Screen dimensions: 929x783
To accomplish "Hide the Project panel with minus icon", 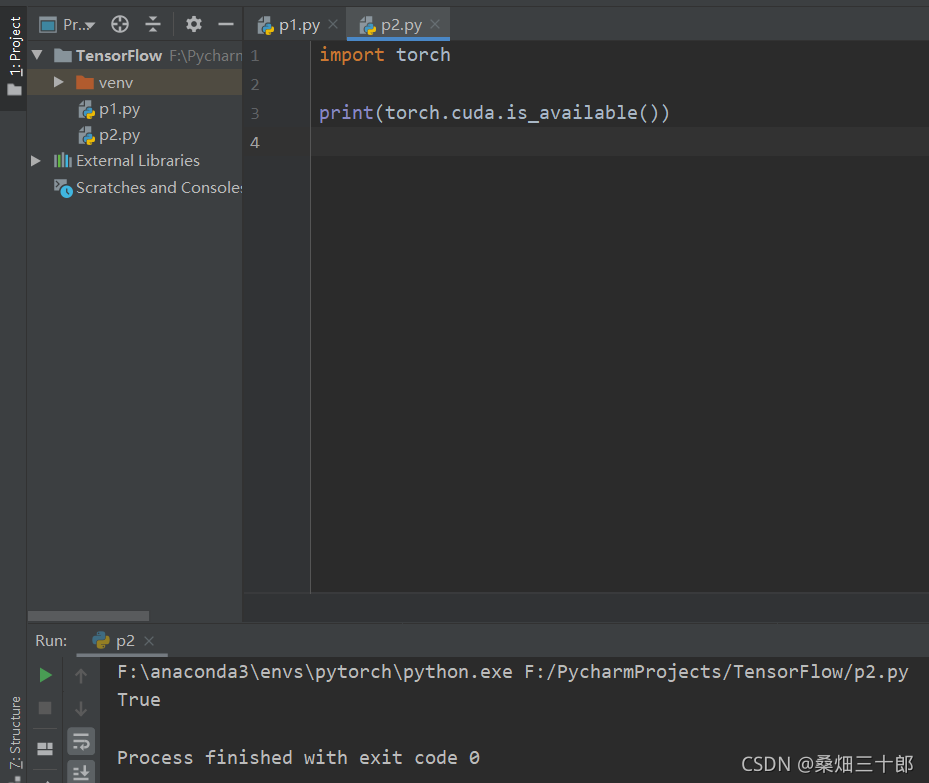I will click(226, 24).
